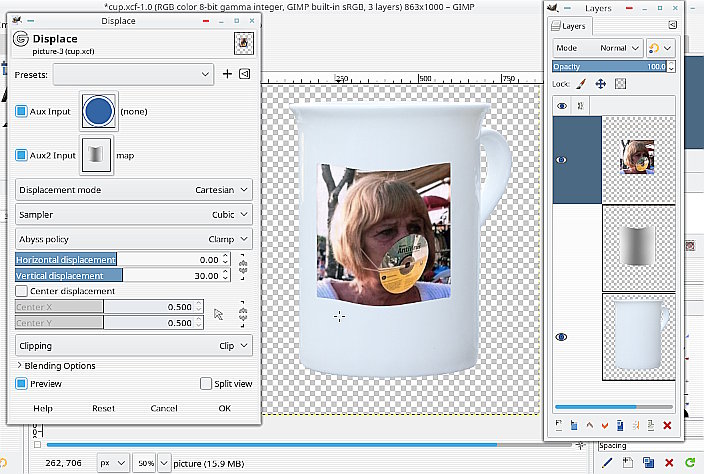Image resolution: width=704 pixels, height=474 pixels.
Task: Click the Vertical displacement slider
Action: (x=118, y=275)
